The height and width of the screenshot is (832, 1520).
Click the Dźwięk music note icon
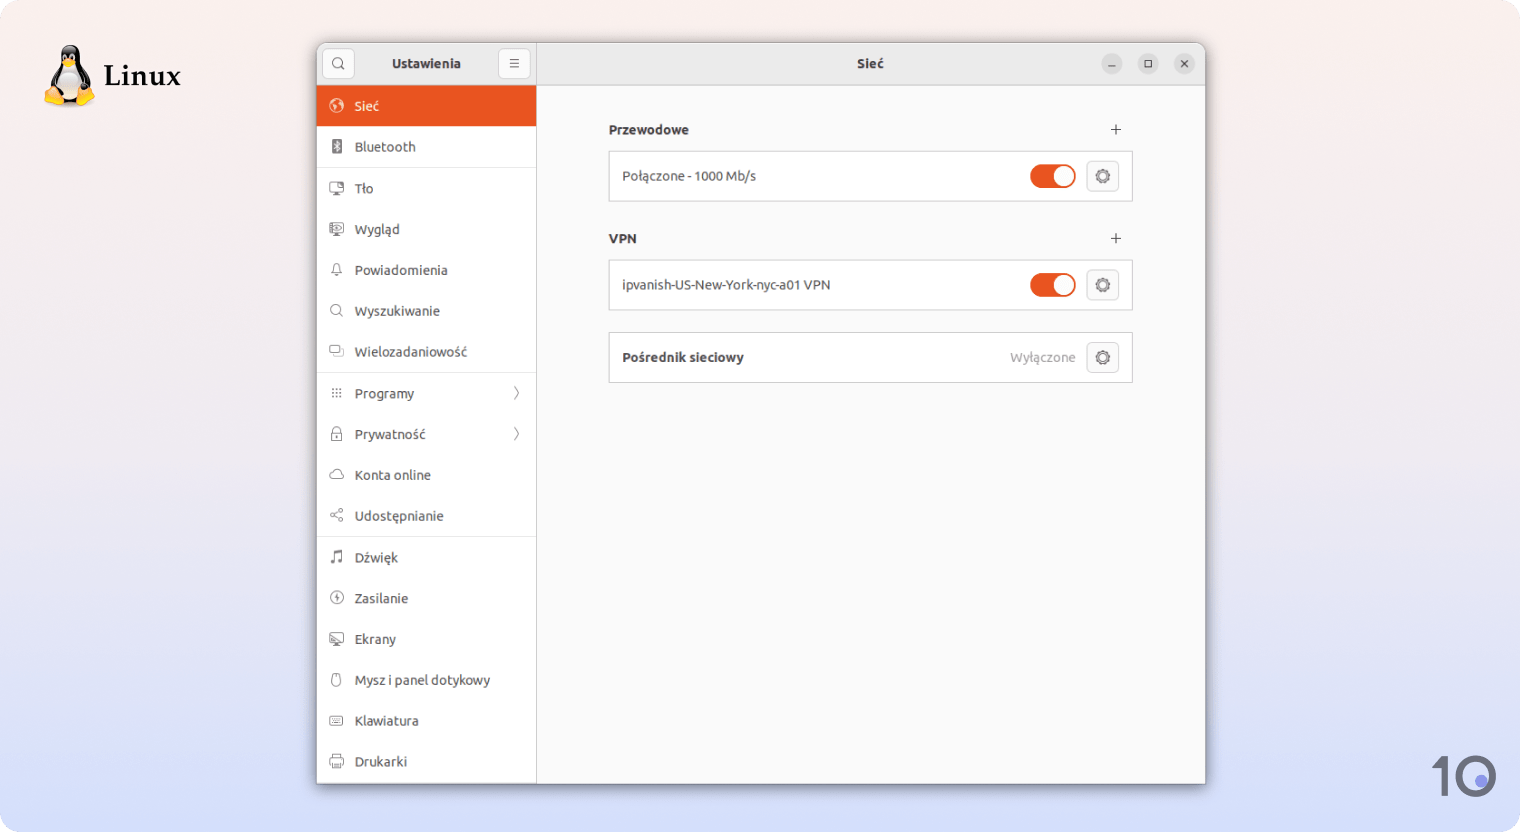[337, 557]
